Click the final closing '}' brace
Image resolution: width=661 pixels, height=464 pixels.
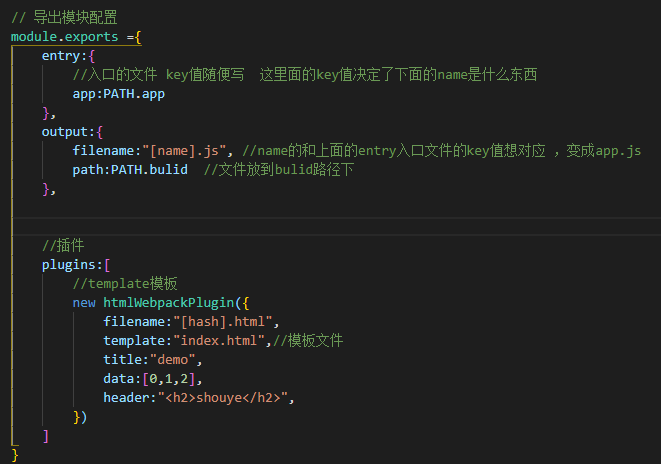pyautogui.click(x=15, y=455)
